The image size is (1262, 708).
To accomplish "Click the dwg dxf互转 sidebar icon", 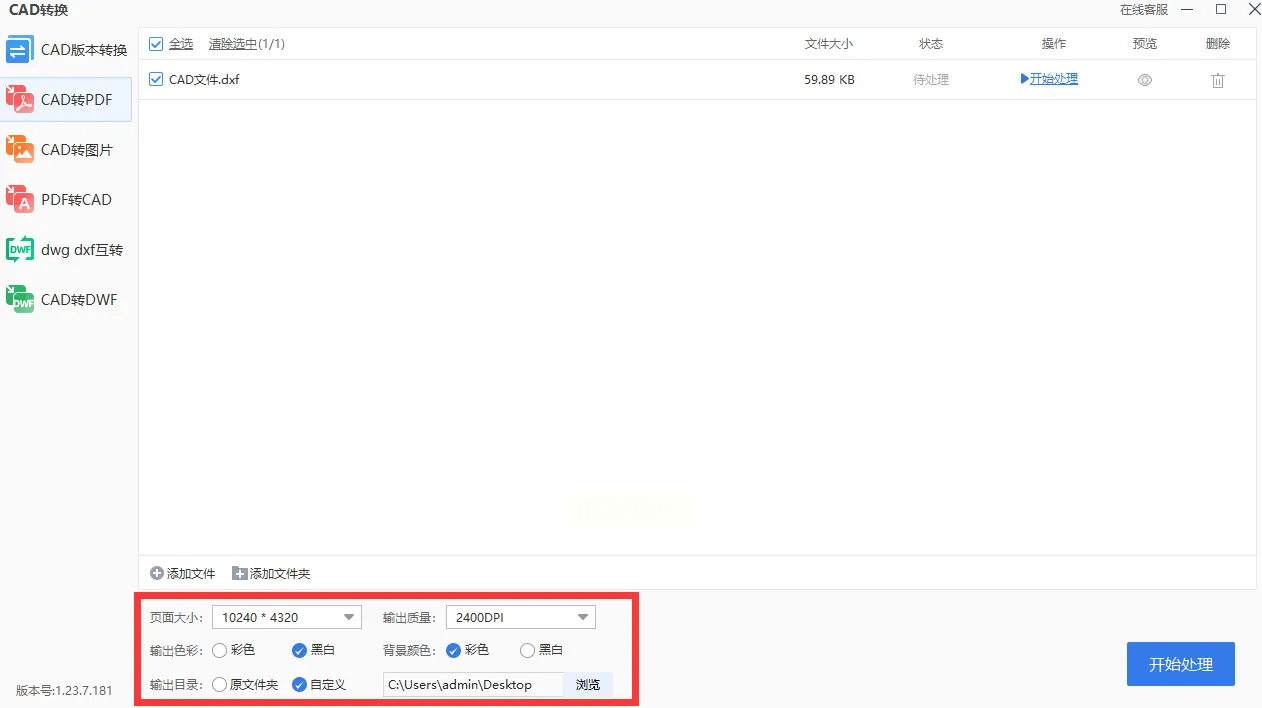I will (20, 250).
